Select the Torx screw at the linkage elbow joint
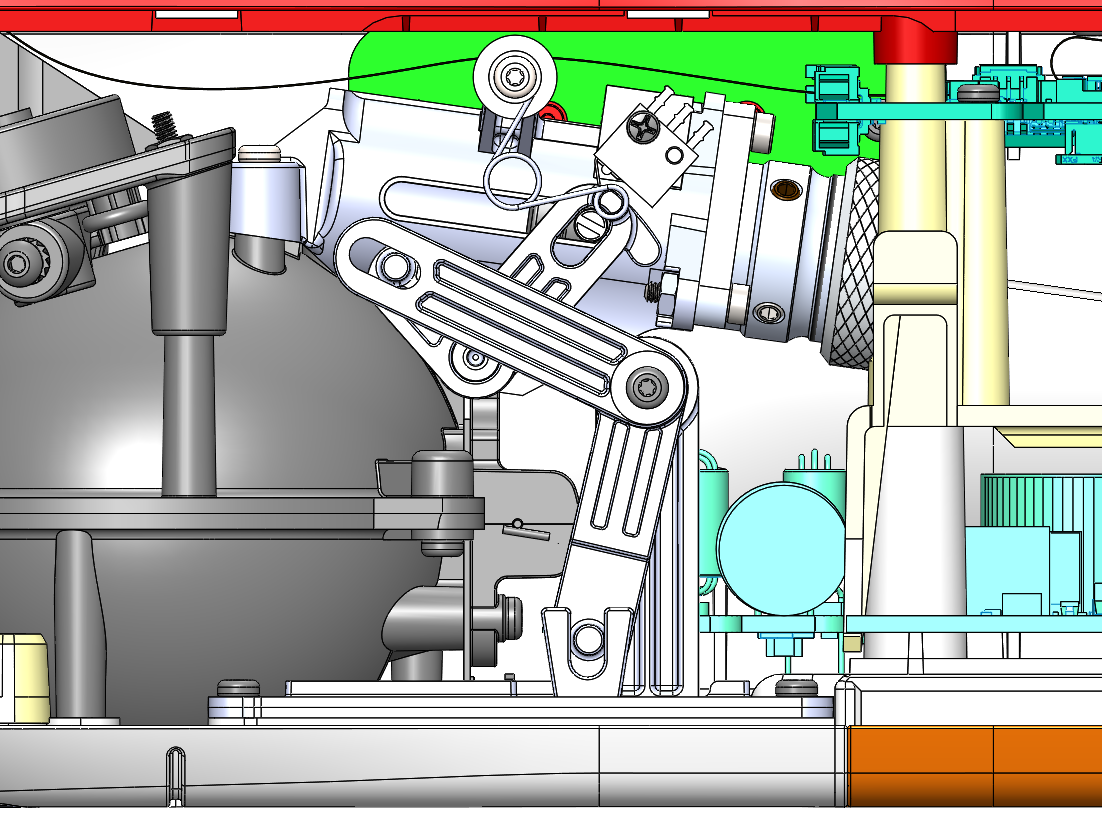 tap(647, 387)
